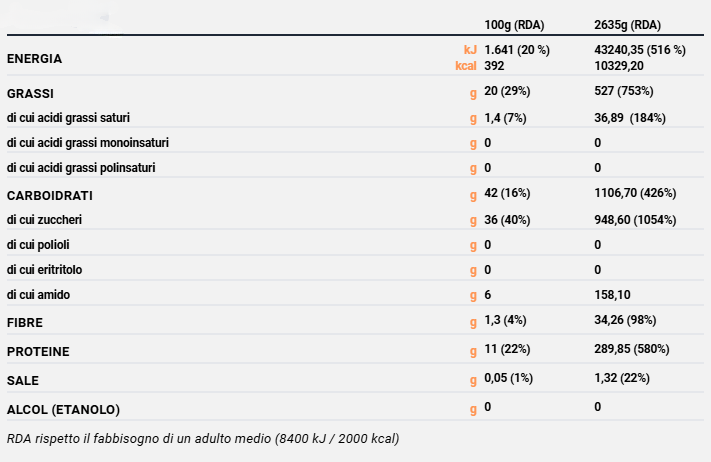
Task: Click the PROTEINE row heading
Action: [x=35, y=352]
